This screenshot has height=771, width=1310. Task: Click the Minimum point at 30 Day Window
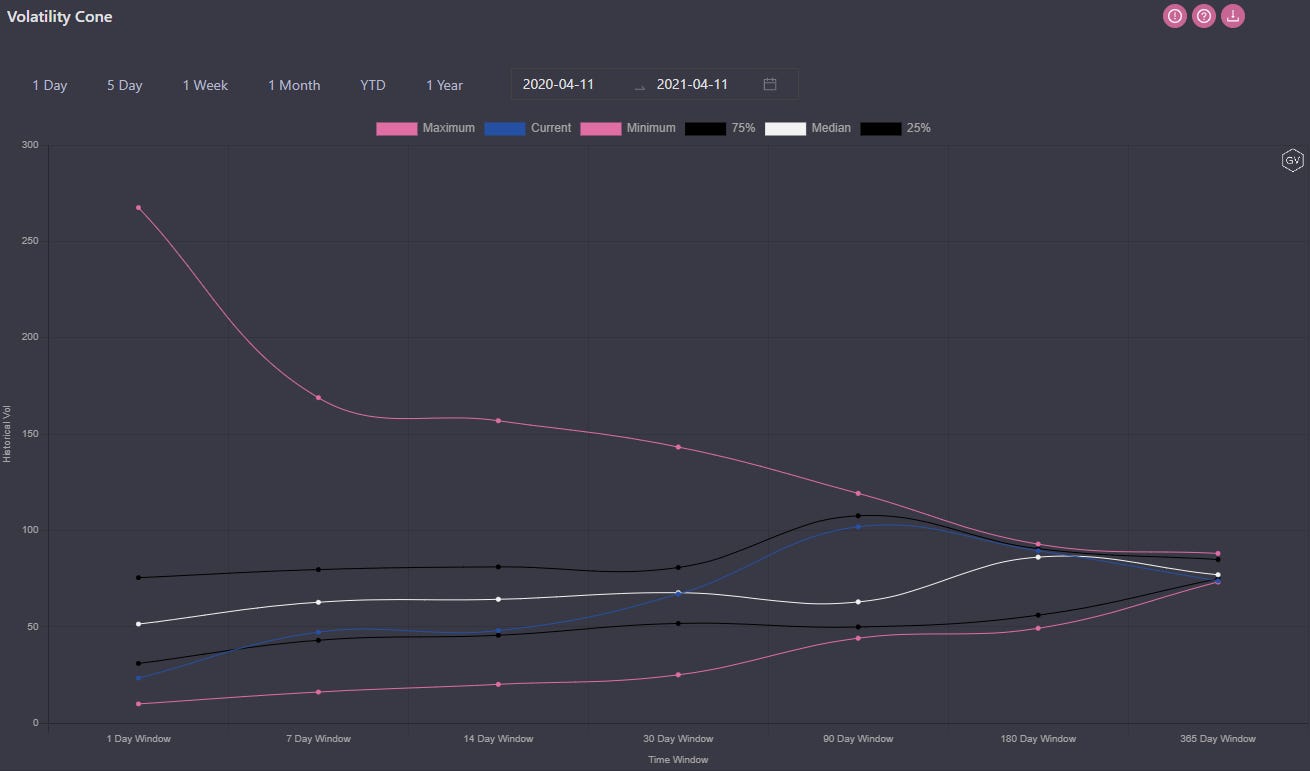click(x=678, y=675)
